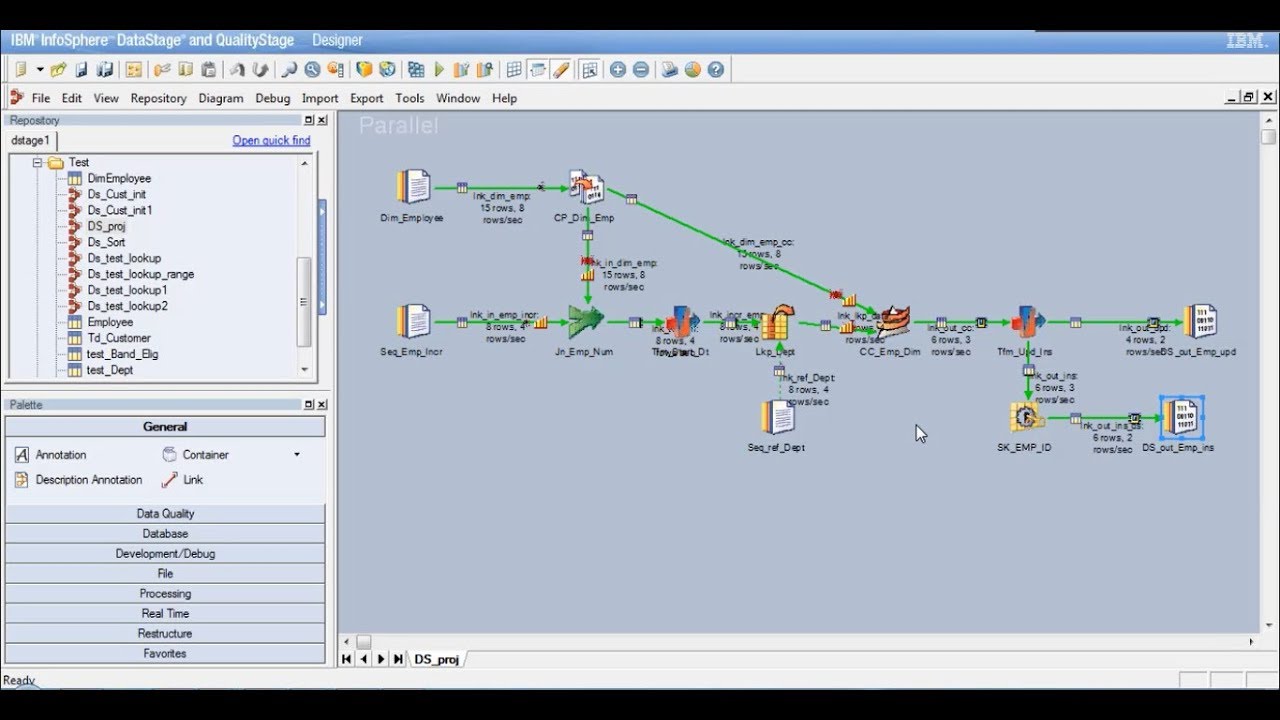Expand the Restructure palette section

click(x=165, y=633)
